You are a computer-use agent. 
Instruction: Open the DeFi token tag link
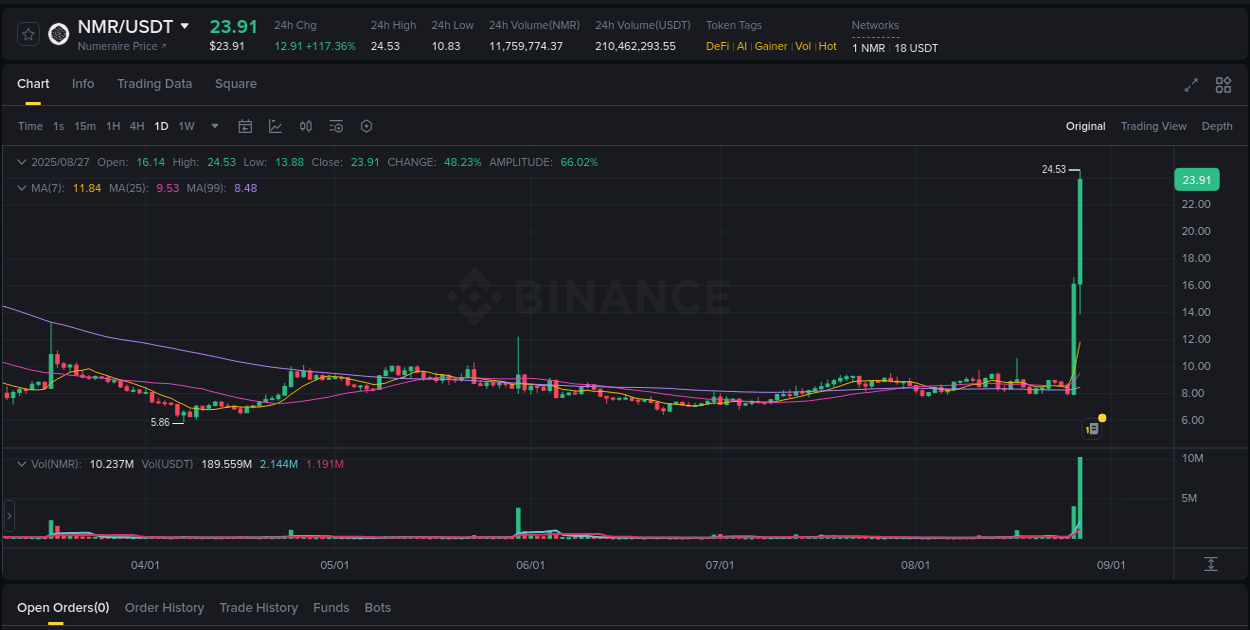pyautogui.click(x=716, y=46)
